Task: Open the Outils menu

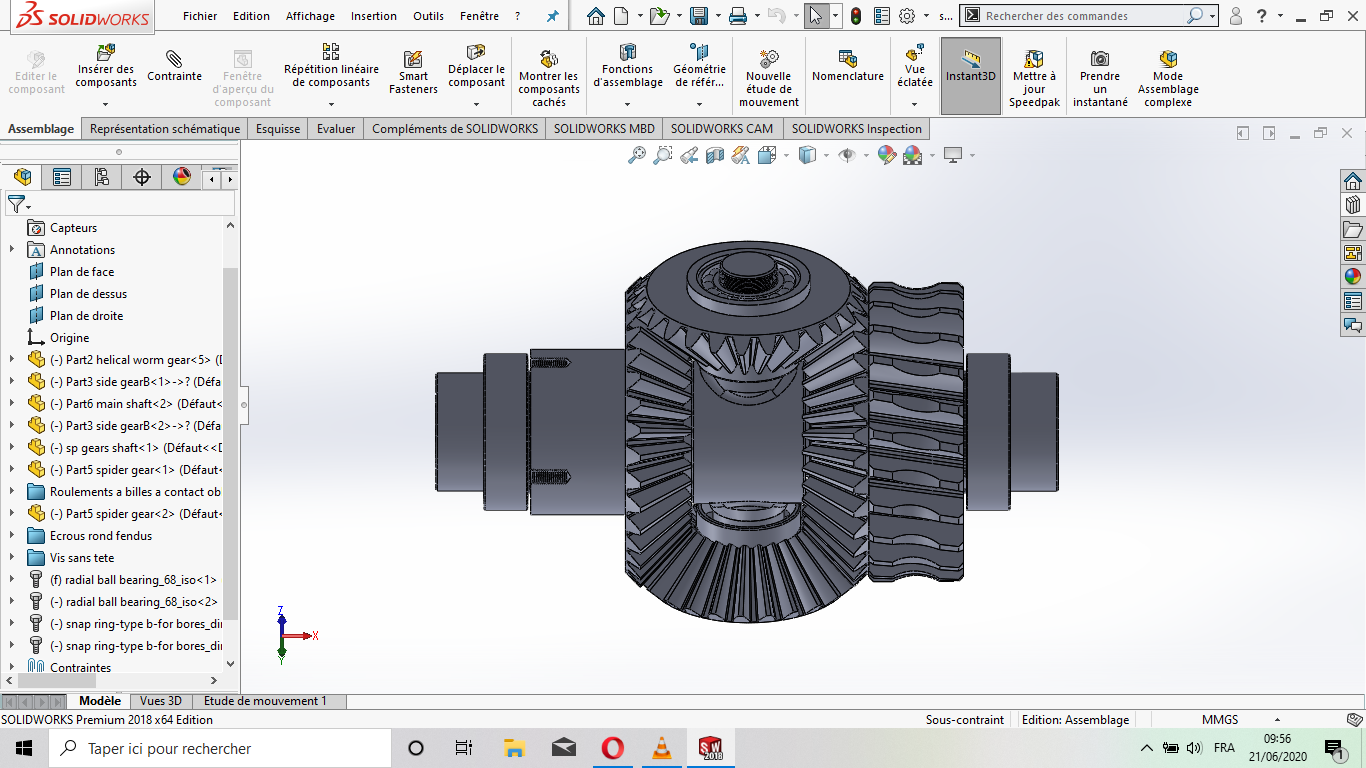Action: click(428, 16)
